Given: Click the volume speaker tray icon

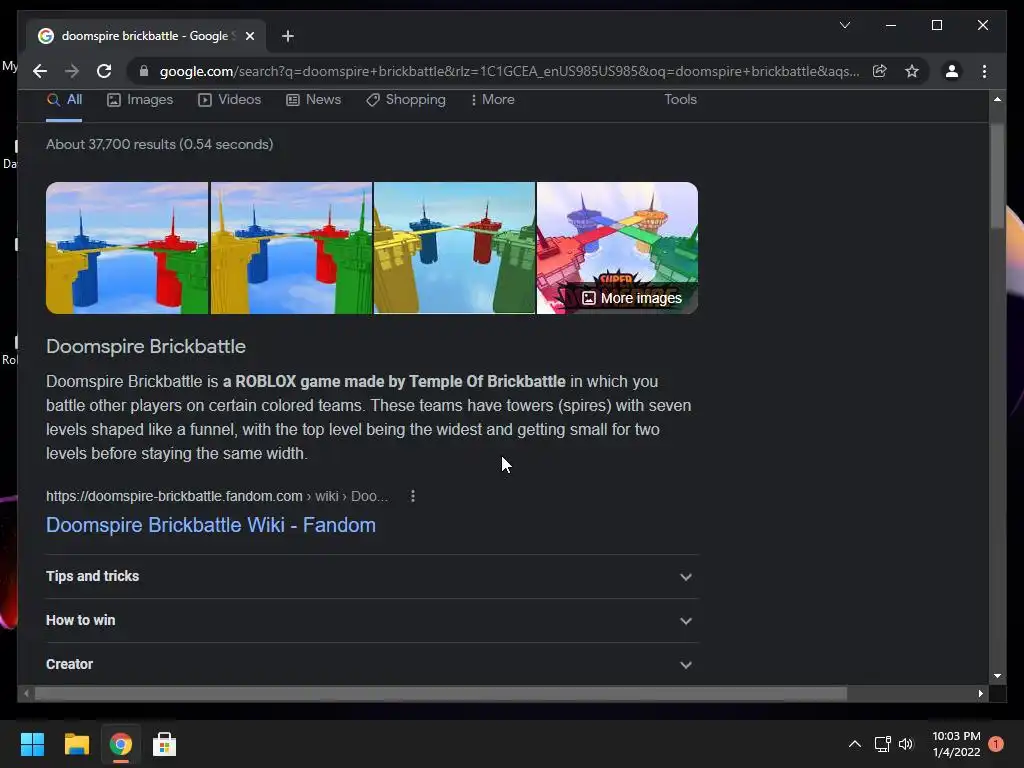Looking at the screenshot, I should pyautogui.click(x=906, y=744).
